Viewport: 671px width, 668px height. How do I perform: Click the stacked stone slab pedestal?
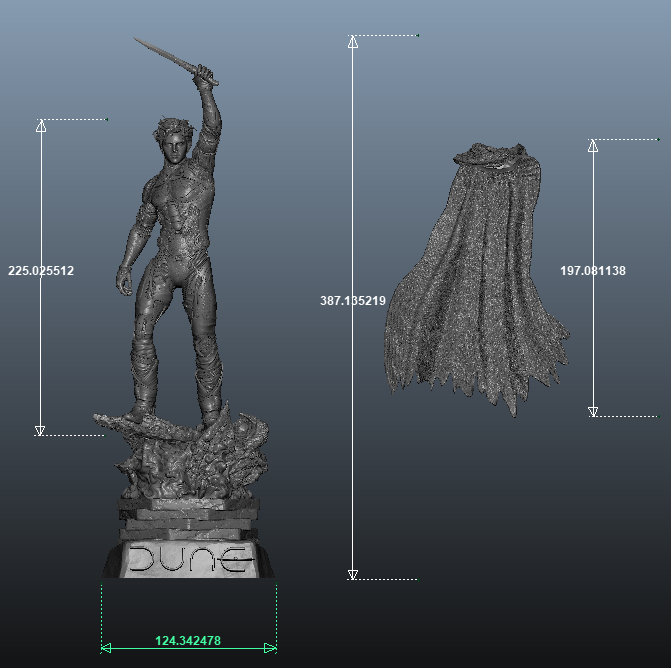click(188, 519)
